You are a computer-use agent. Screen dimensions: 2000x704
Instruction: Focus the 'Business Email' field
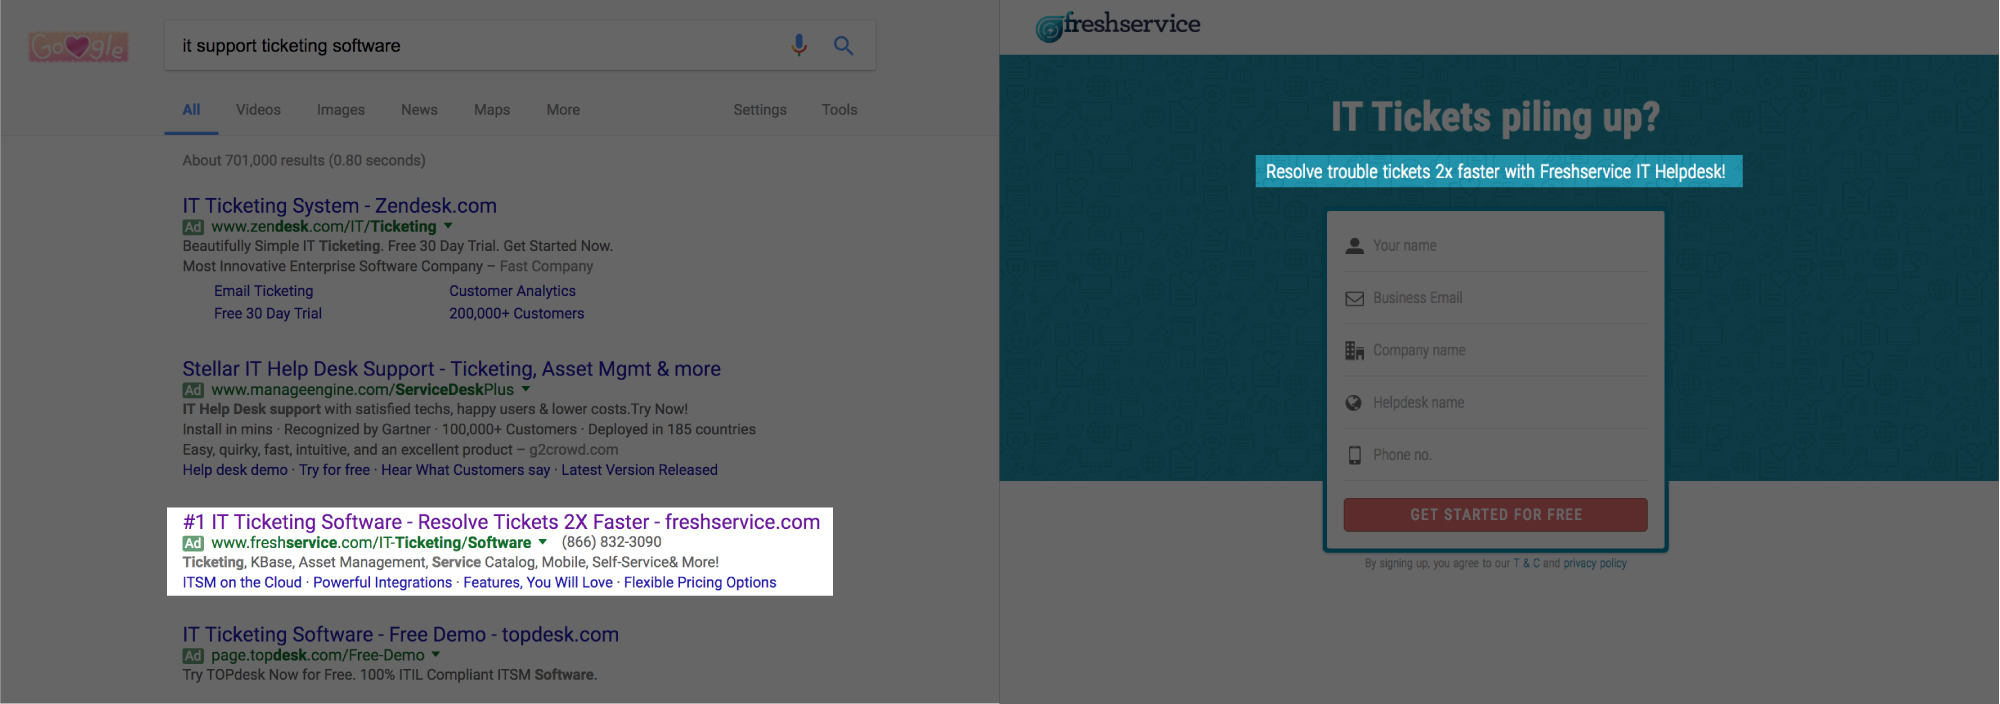pyautogui.click(x=1496, y=298)
